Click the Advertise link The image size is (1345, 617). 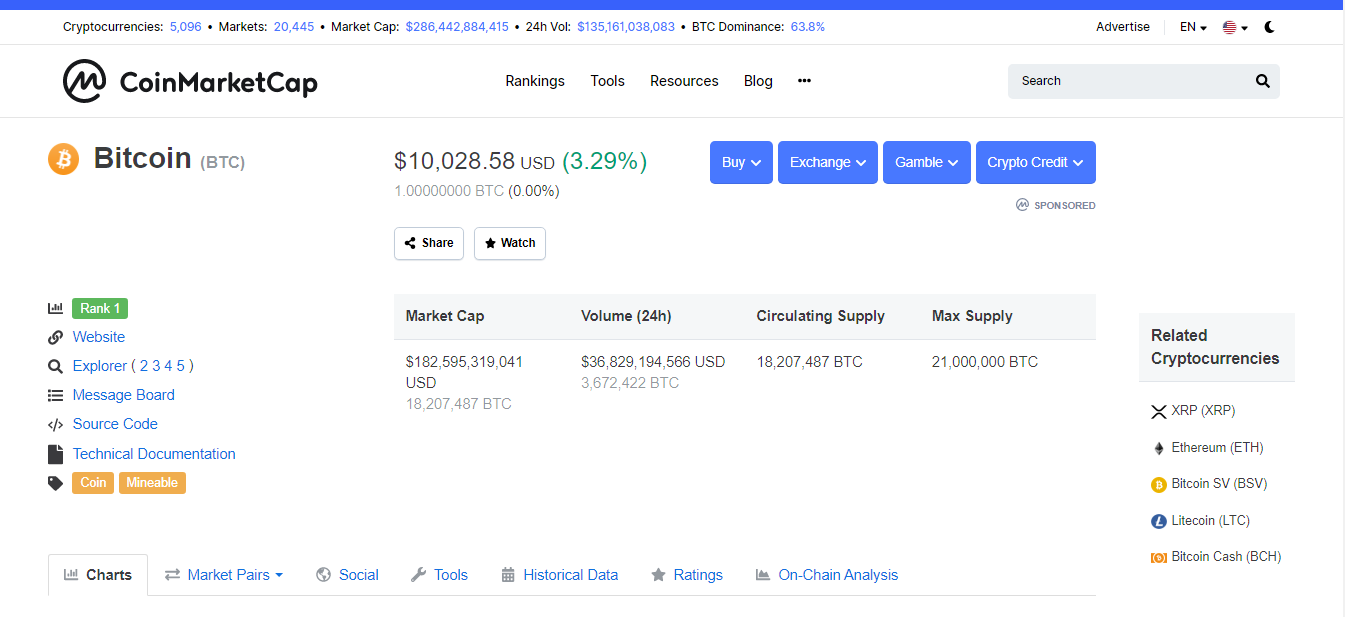tap(1123, 27)
